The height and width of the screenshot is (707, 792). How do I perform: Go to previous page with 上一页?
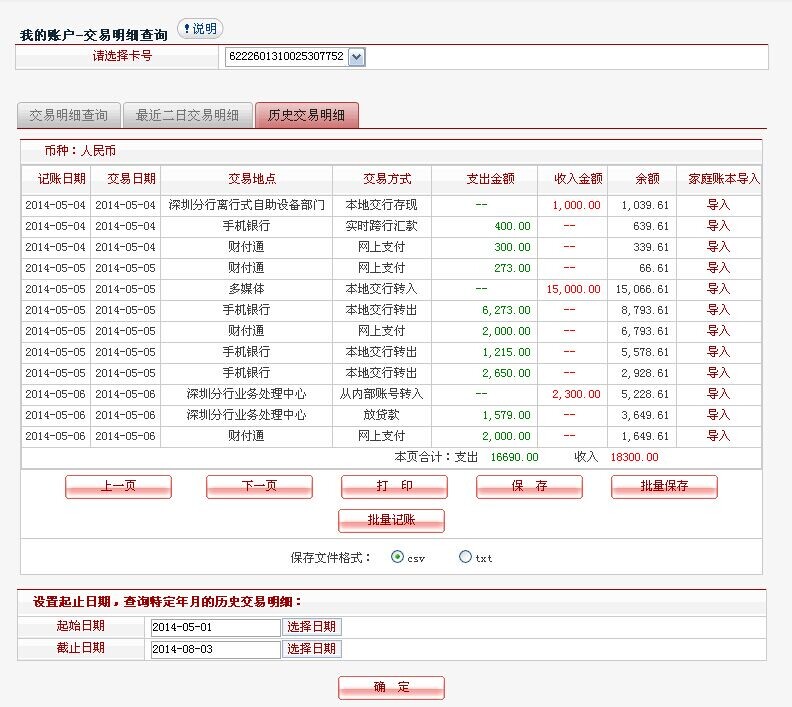coord(118,487)
